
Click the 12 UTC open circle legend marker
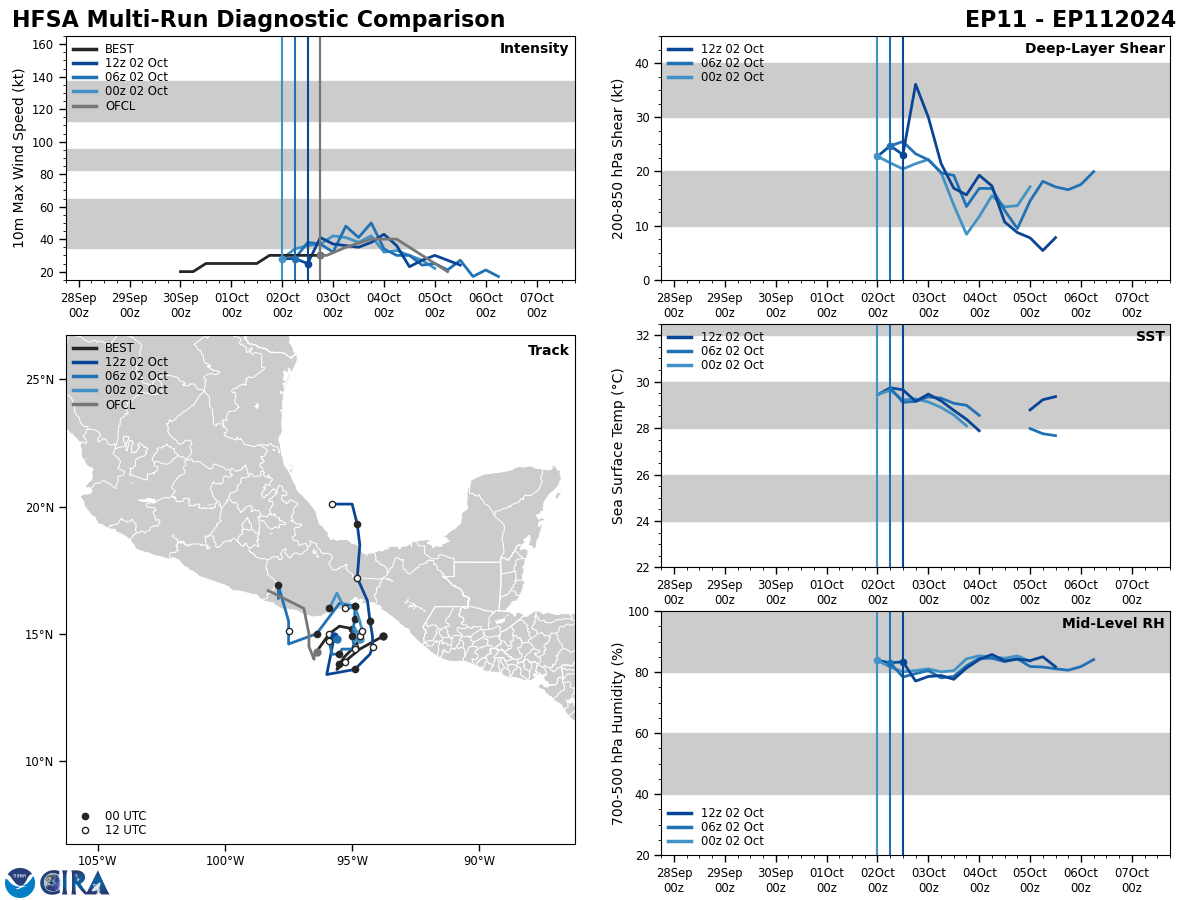85,830
